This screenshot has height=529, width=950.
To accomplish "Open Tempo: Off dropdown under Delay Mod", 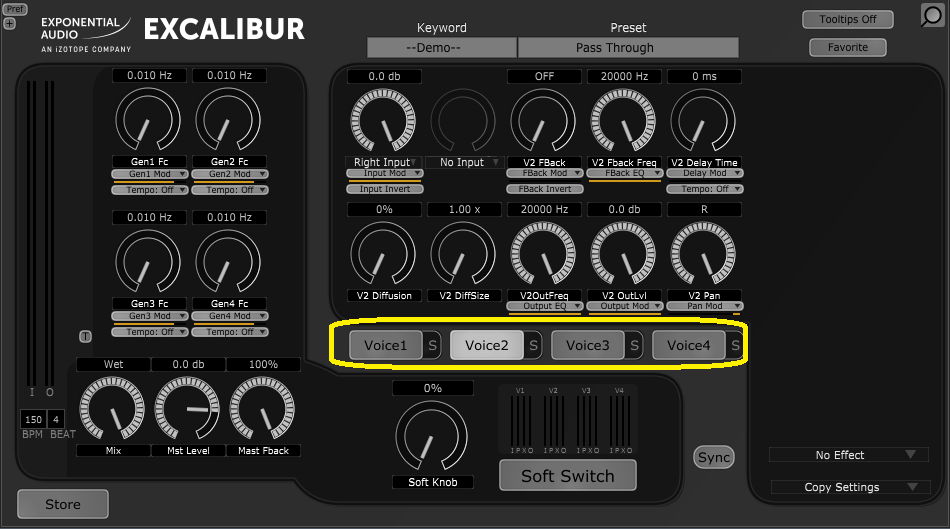I will [x=705, y=189].
